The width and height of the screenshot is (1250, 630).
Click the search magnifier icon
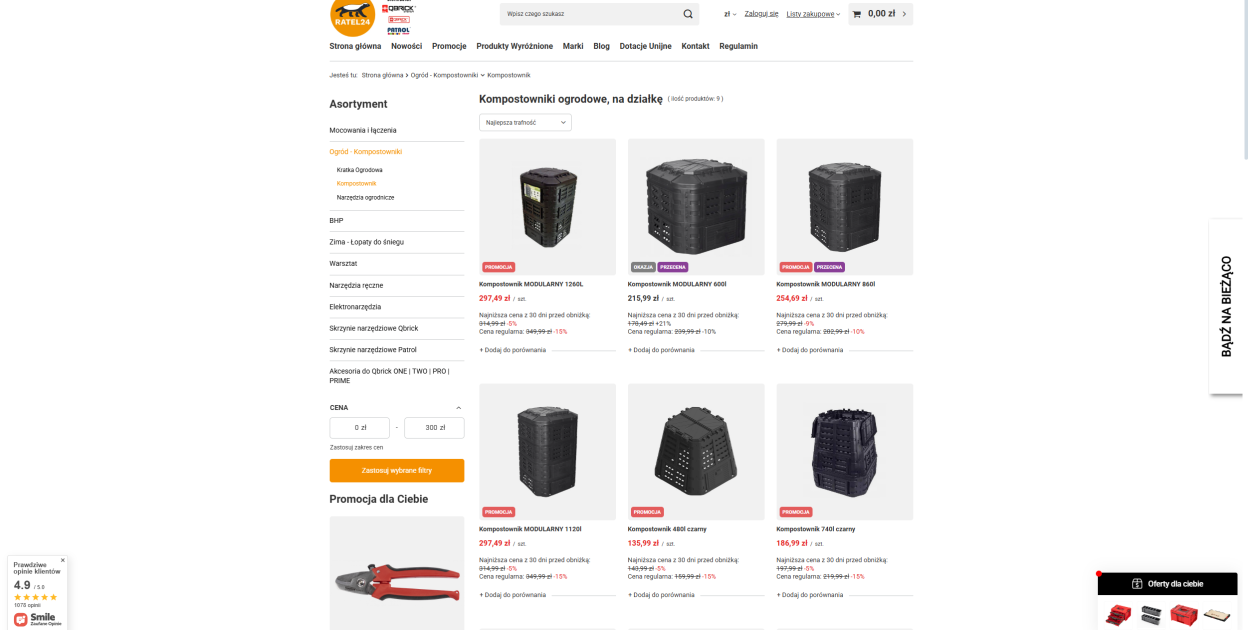coord(688,14)
